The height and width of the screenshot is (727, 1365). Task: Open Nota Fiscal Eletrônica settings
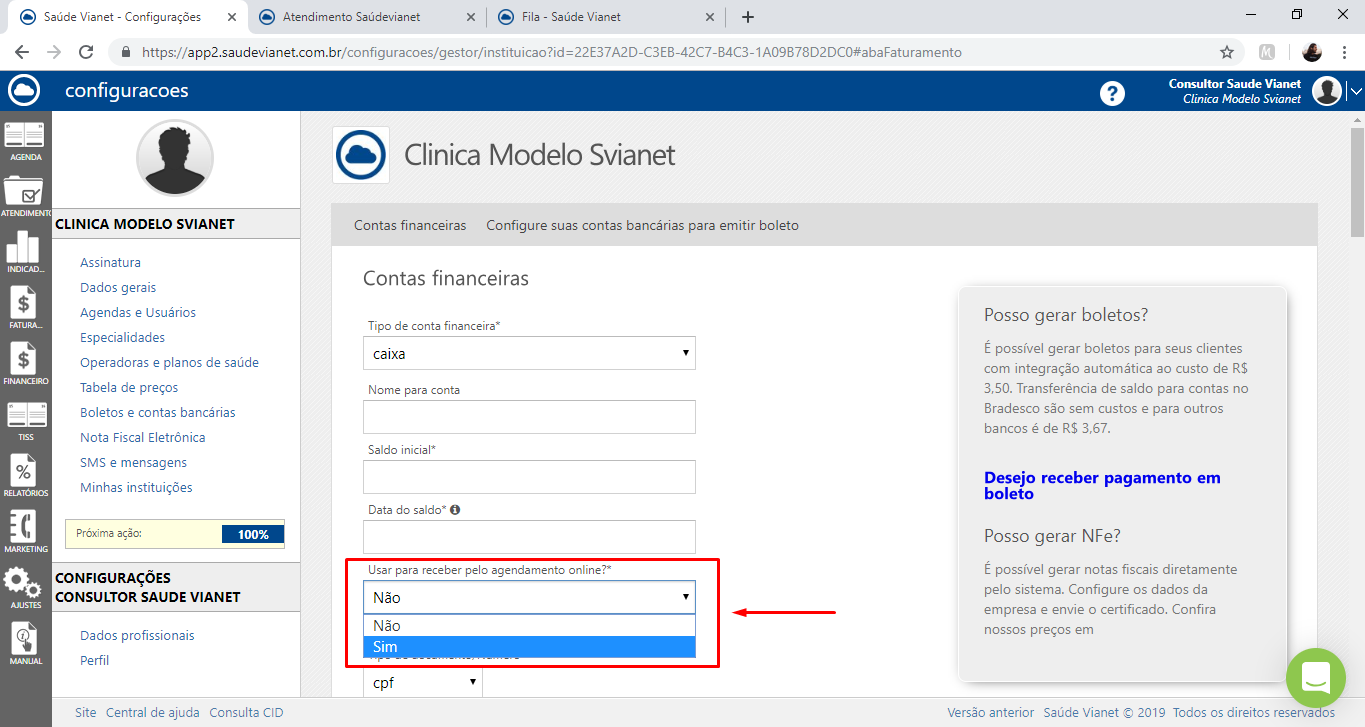point(143,437)
